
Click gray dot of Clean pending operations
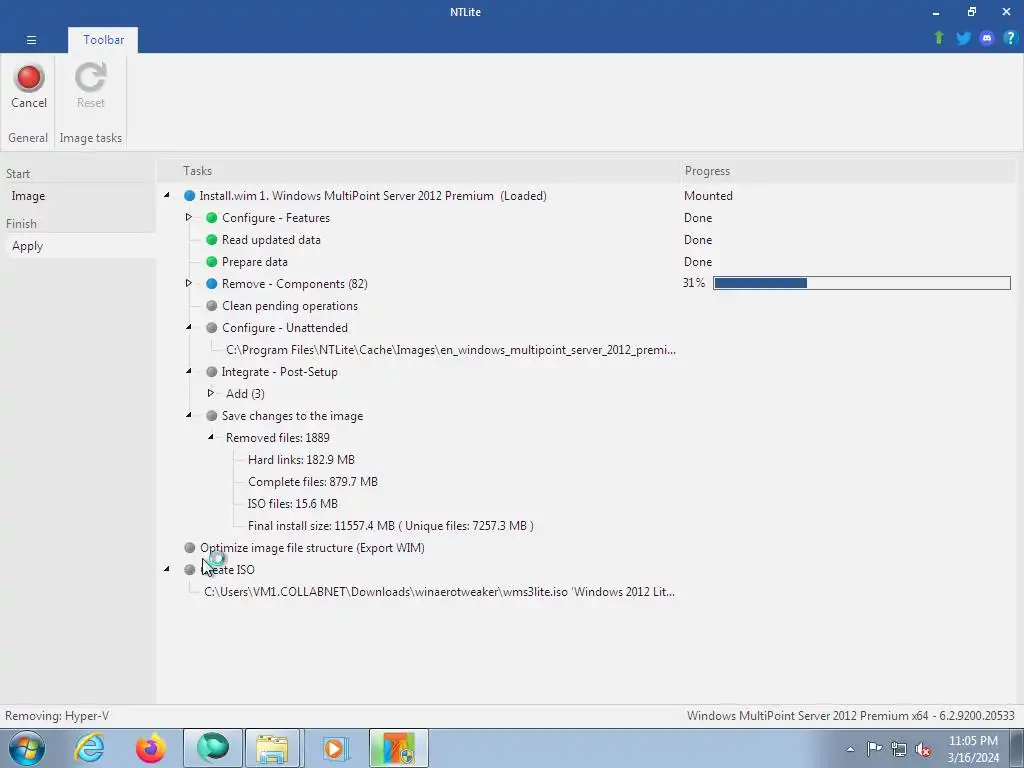tap(212, 306)
